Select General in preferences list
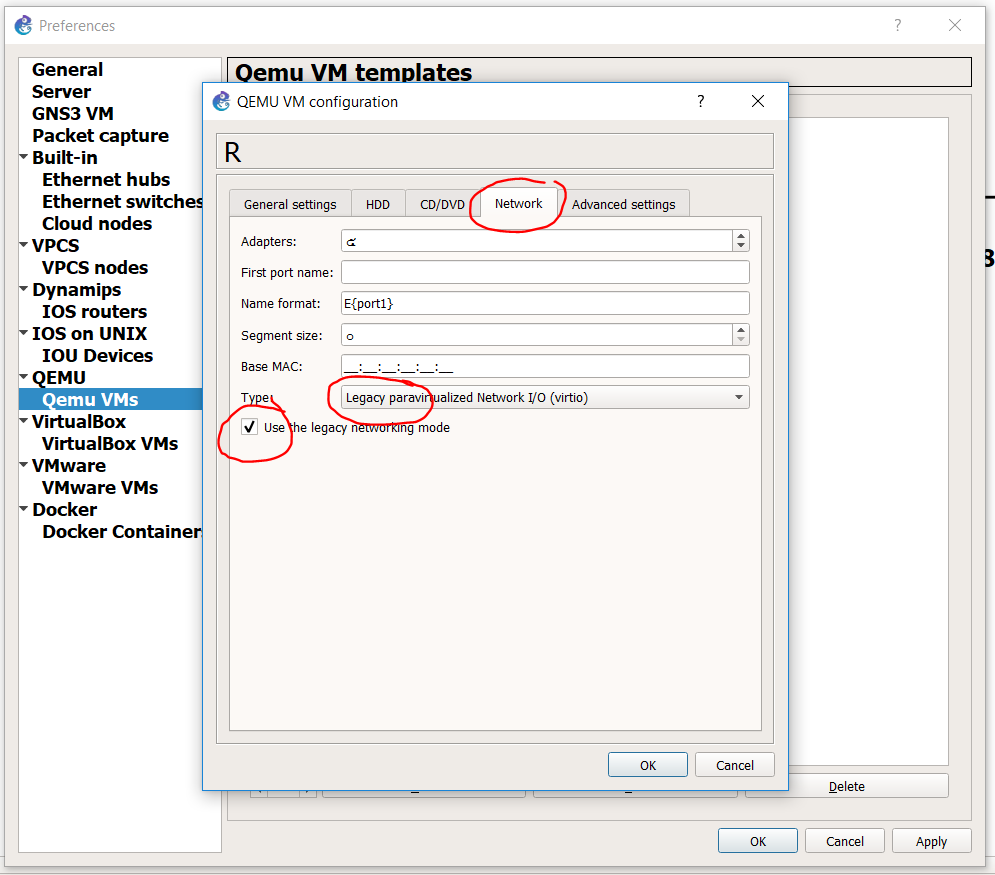This screenshot has width=995, height=875. [67, 70]
